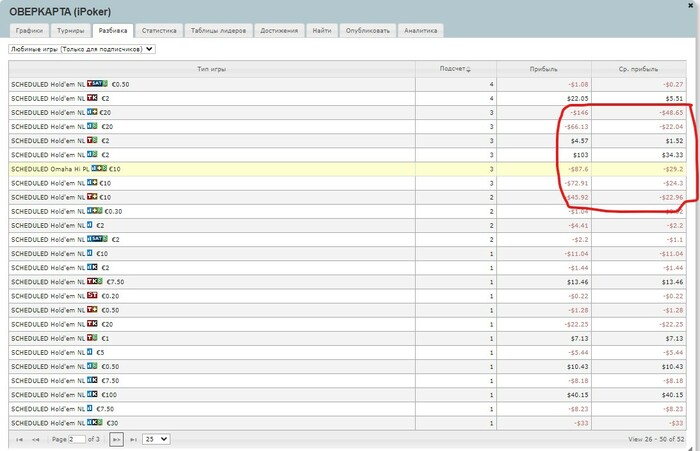The image size is (700, 451).
Task: Switch to the Аналитика tab
Action: (421, 31)
